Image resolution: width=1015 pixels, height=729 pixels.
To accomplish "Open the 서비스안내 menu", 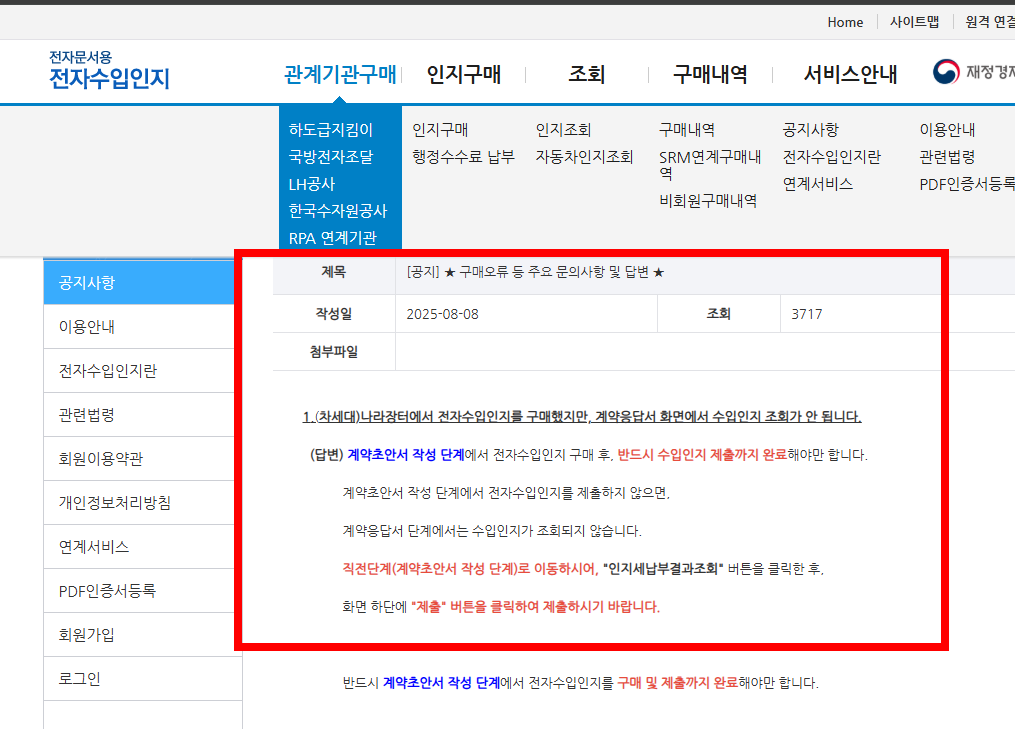I will pos(845,73).
